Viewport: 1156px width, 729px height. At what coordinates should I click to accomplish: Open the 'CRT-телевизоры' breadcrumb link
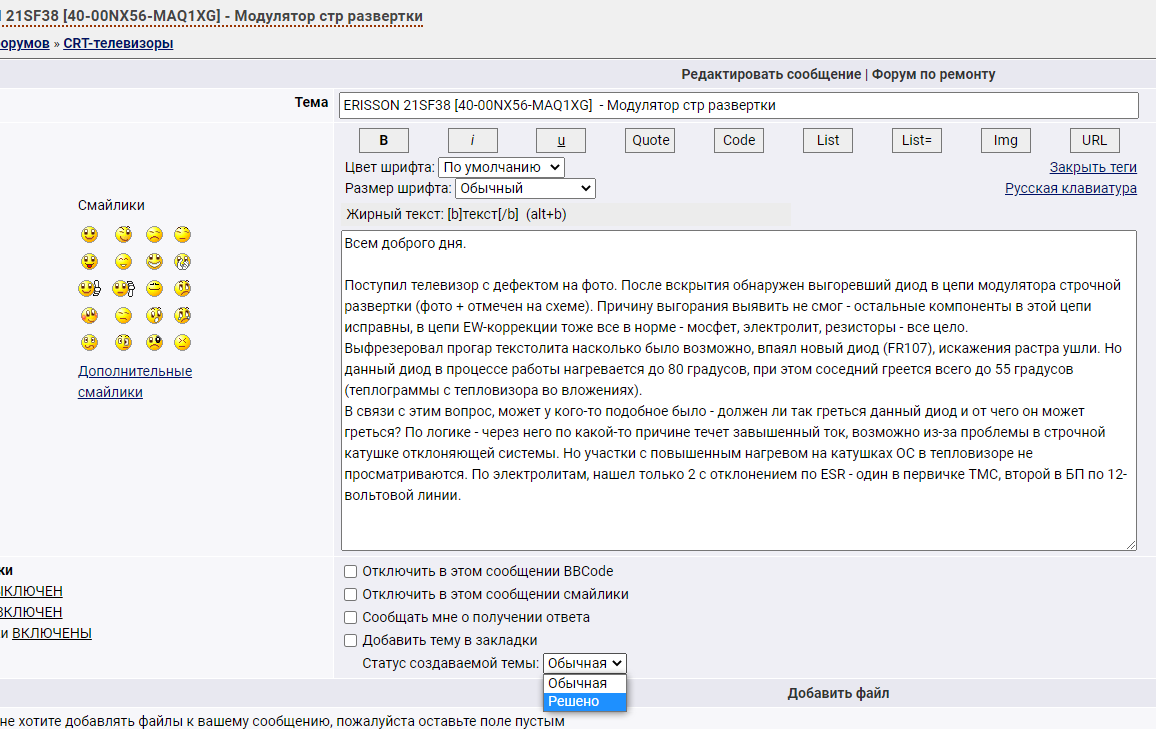(118, 43)
